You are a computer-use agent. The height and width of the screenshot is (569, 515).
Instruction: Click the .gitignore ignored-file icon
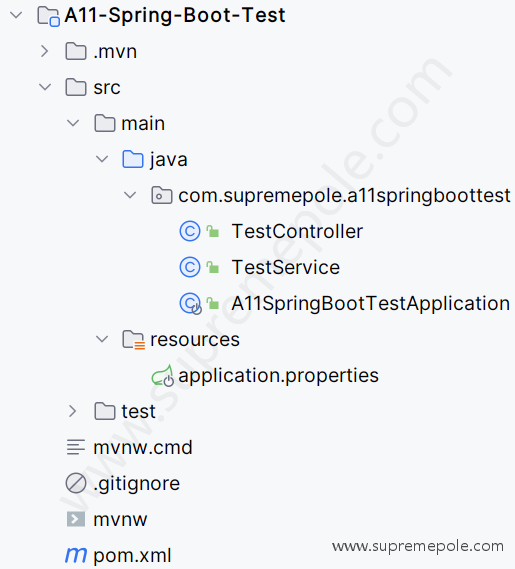coord(76,483)
